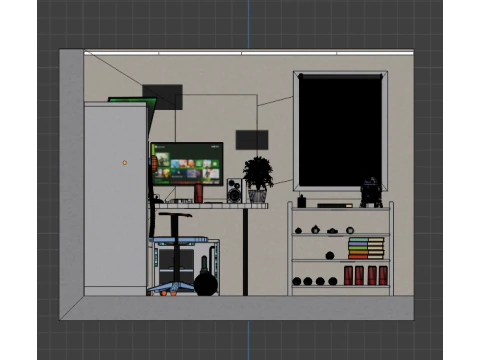This screenshot has width=480, height=360.
Task: Click the orange origin point on wardrobe
Action: [x=125, y=163]
